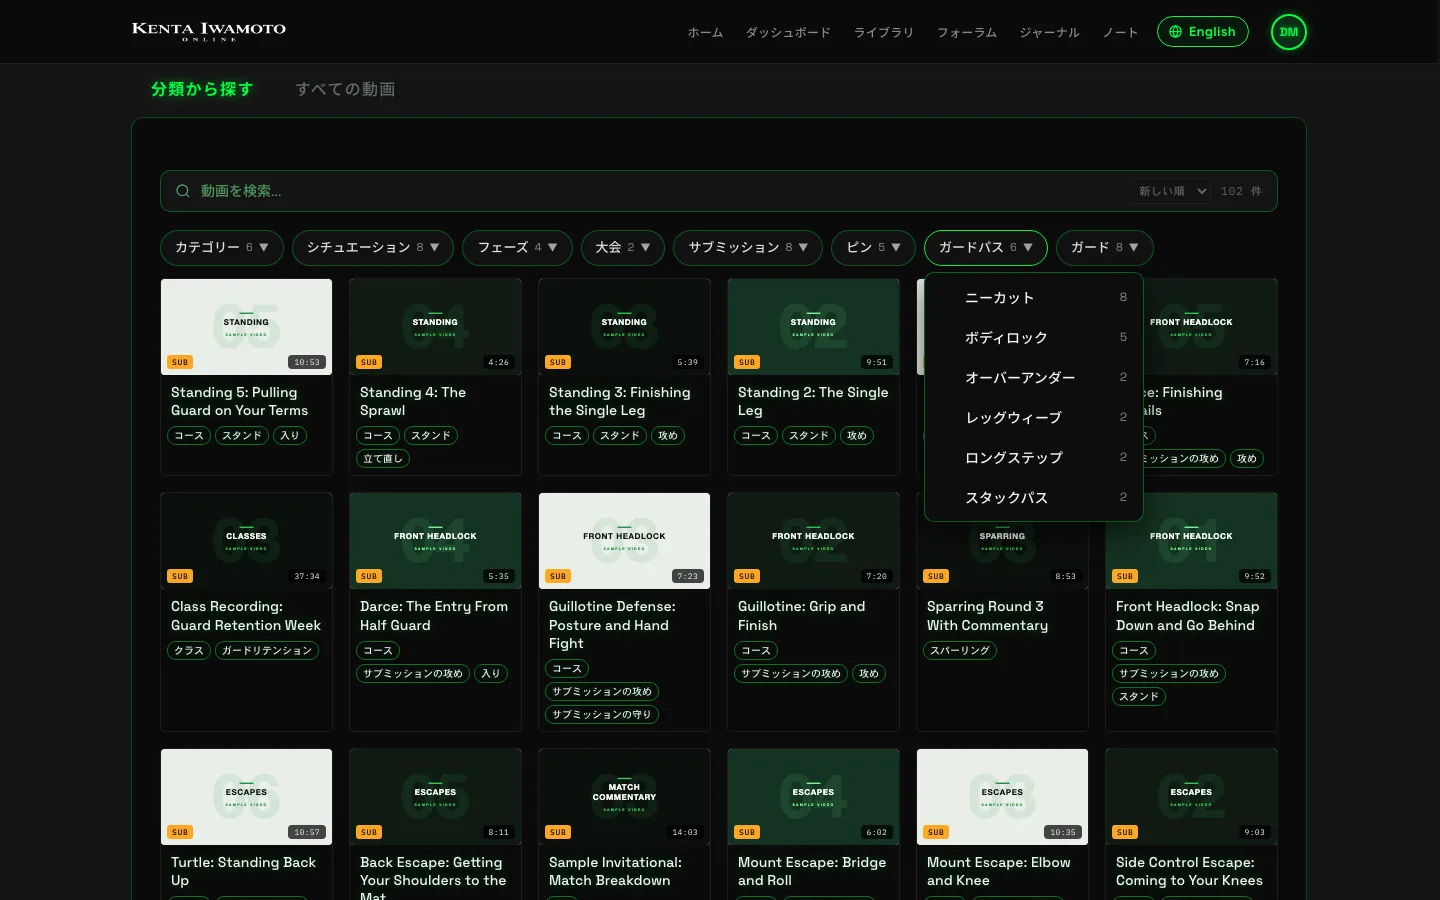Open Class Recording: Guard Retention Week thumbnail

246,541
